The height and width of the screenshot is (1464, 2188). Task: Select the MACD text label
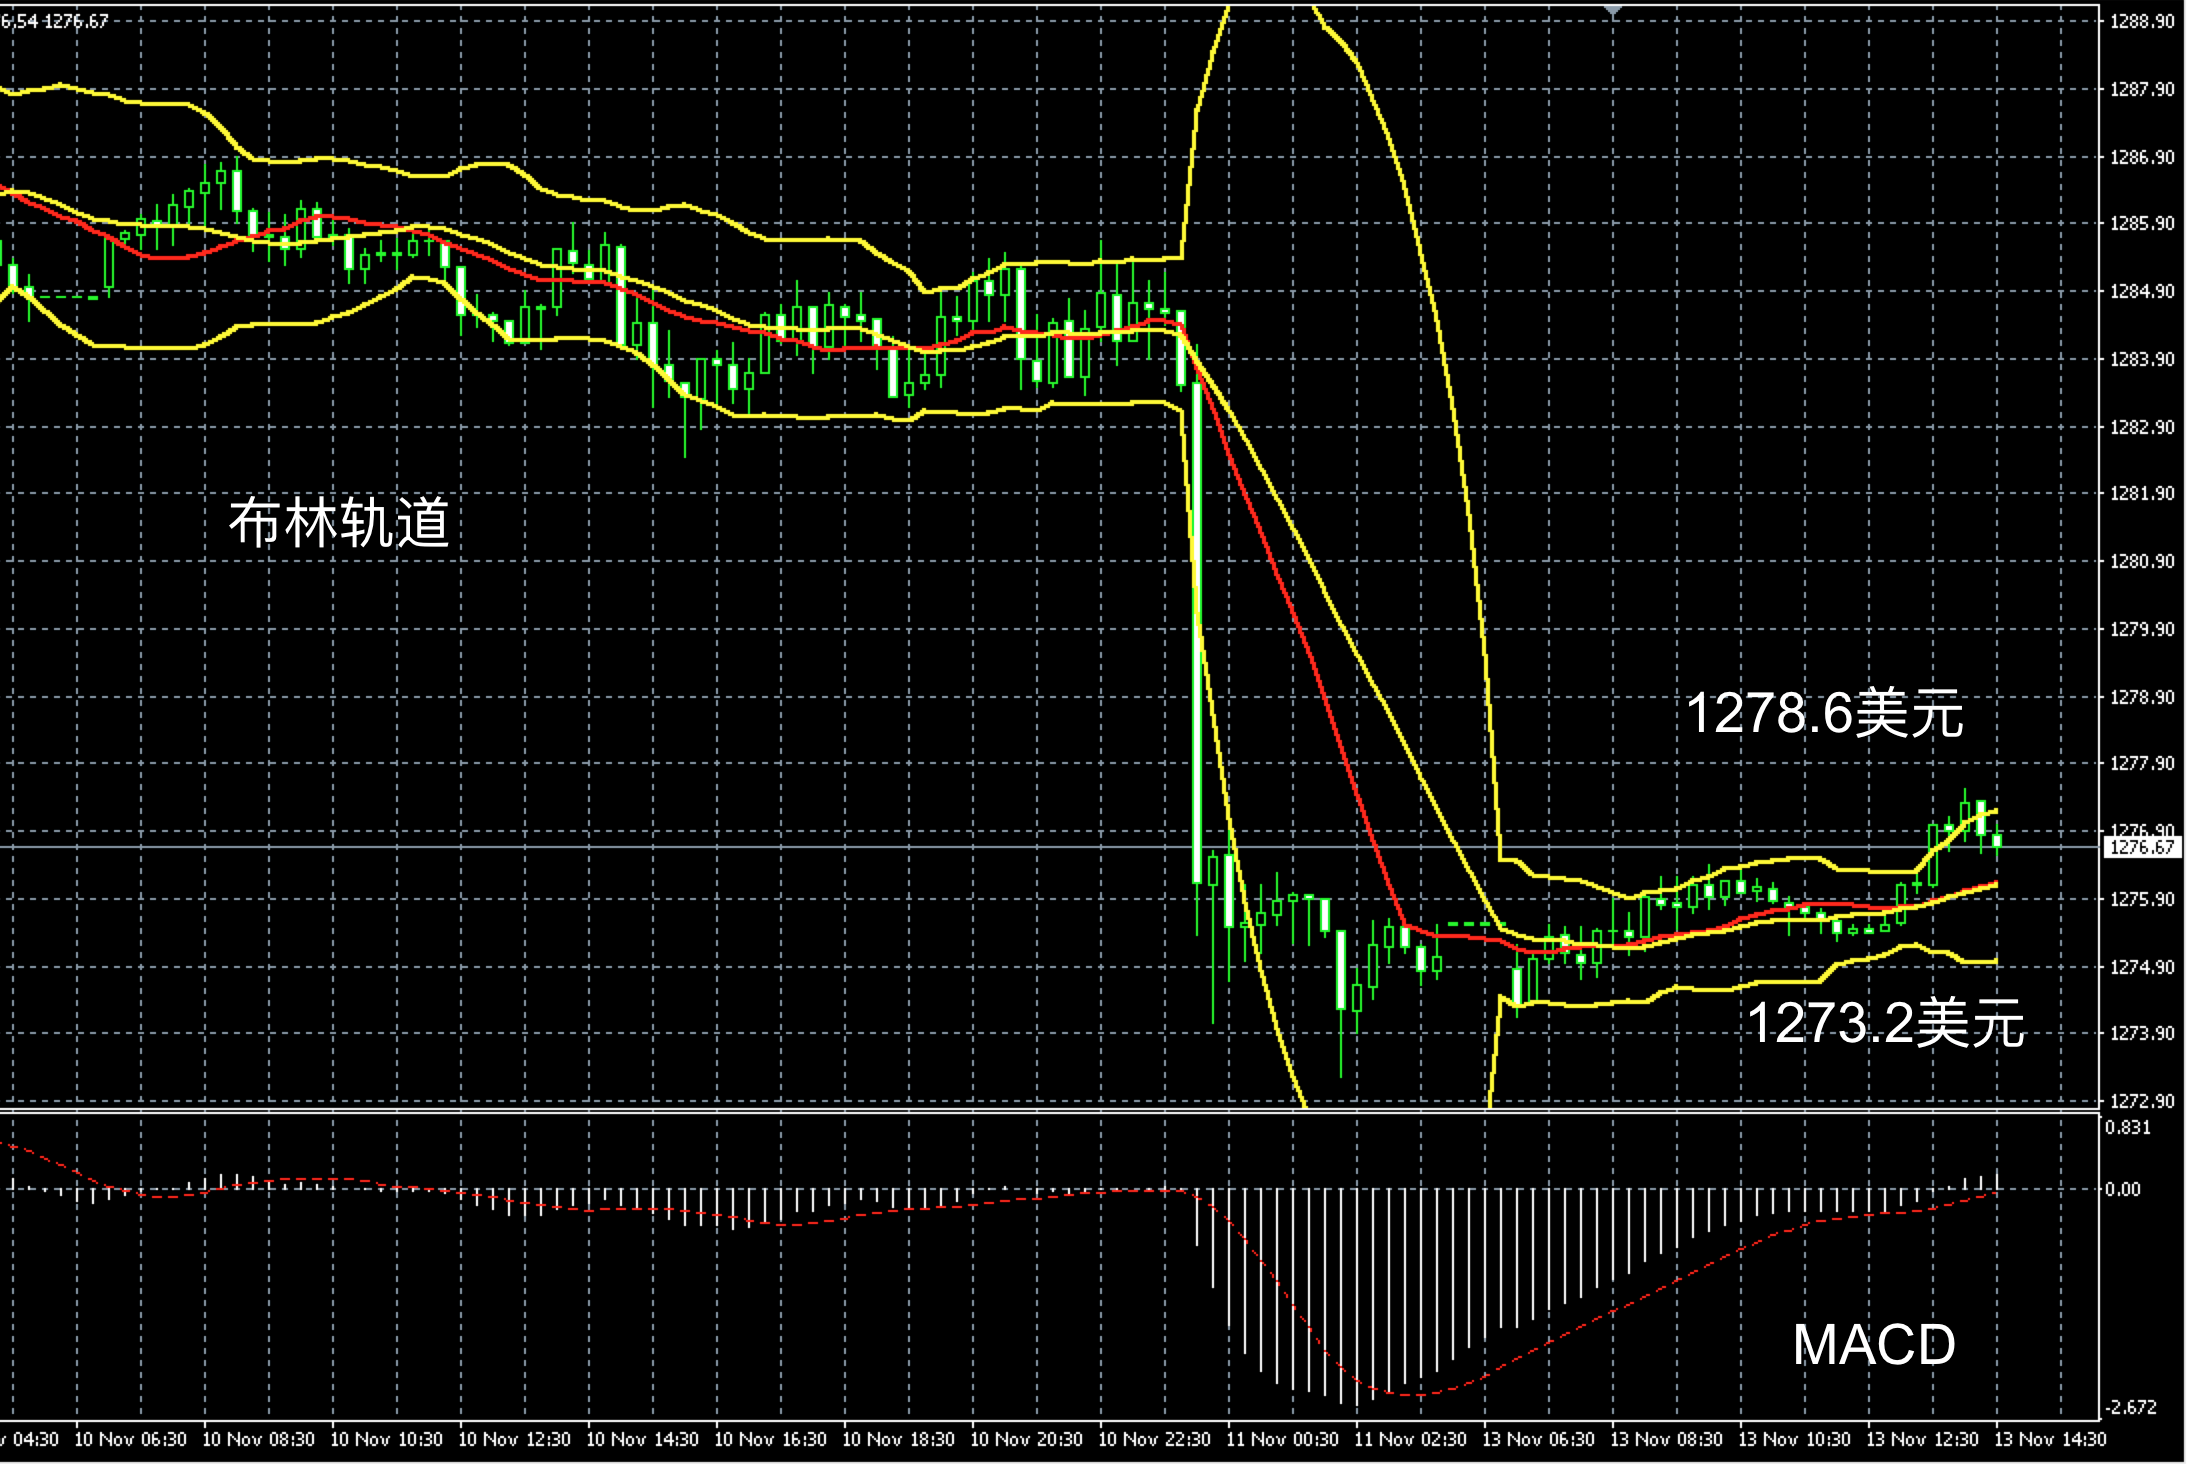1873,1345
